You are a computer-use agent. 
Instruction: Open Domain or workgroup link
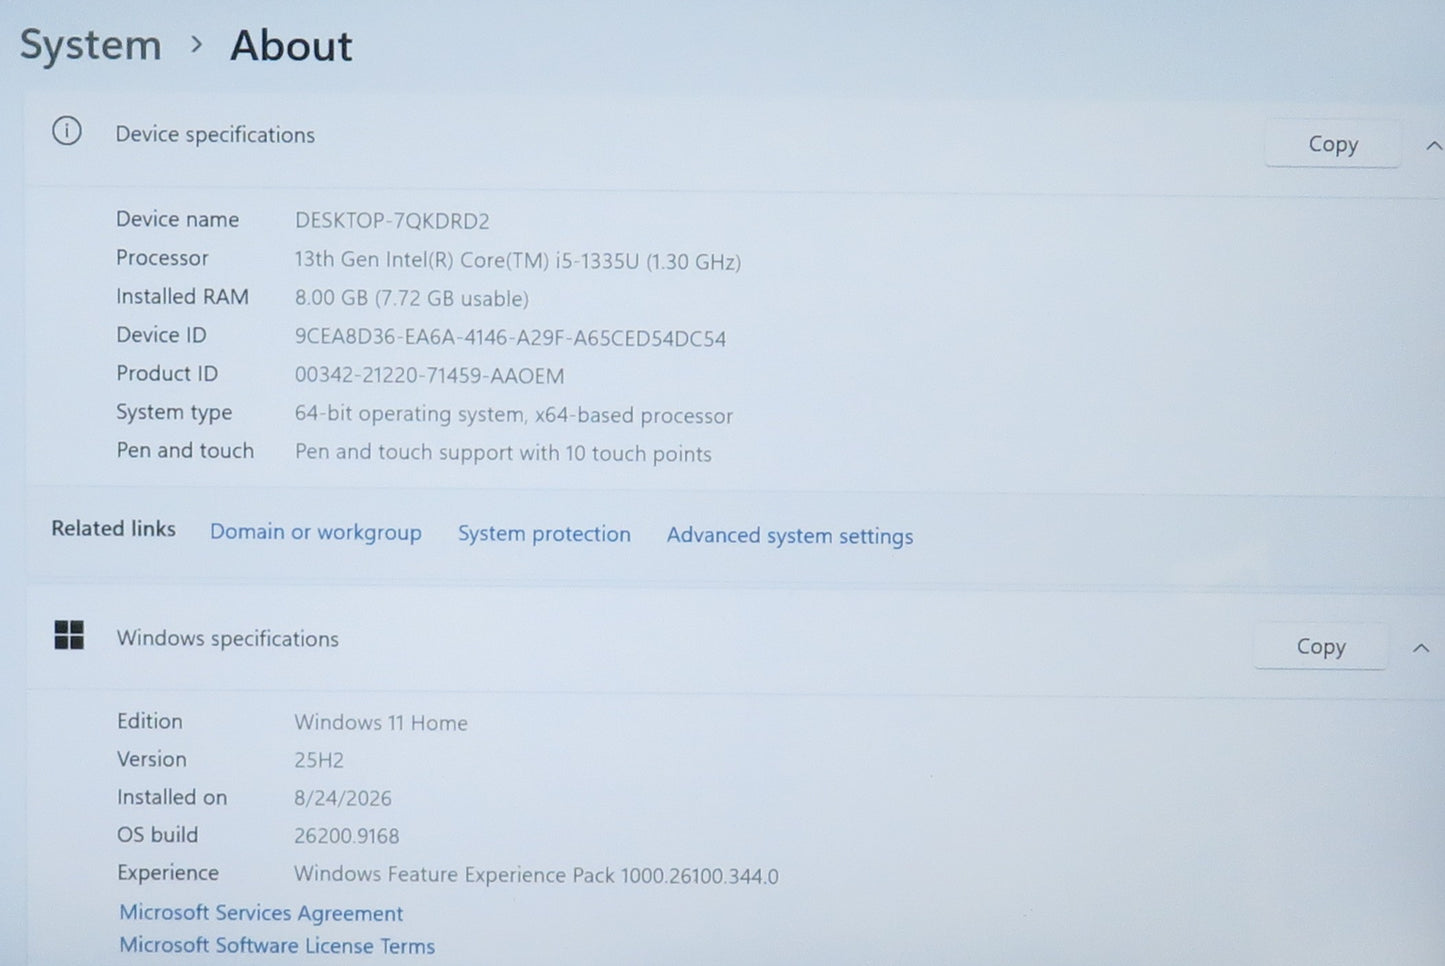(316, 532)
